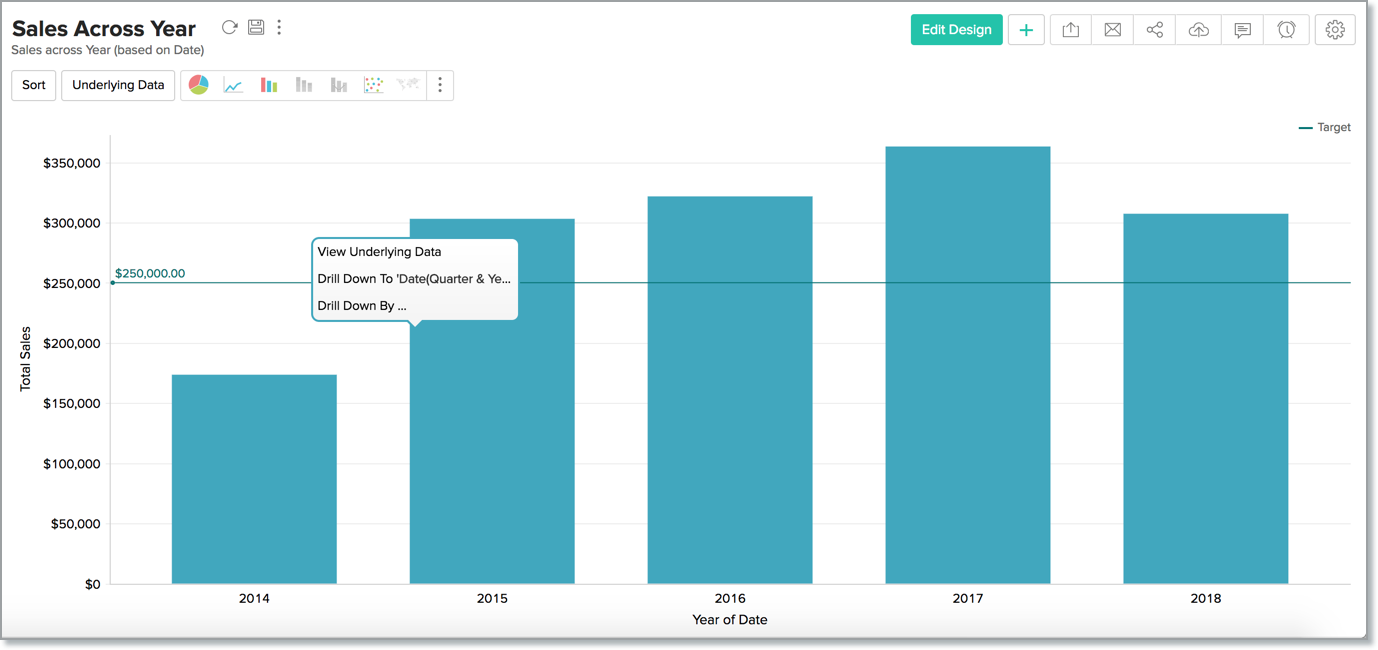This screenshot has width=1378, height=650.
Task: Open comments with the speech bubble icon
Action: (1242, 30)
